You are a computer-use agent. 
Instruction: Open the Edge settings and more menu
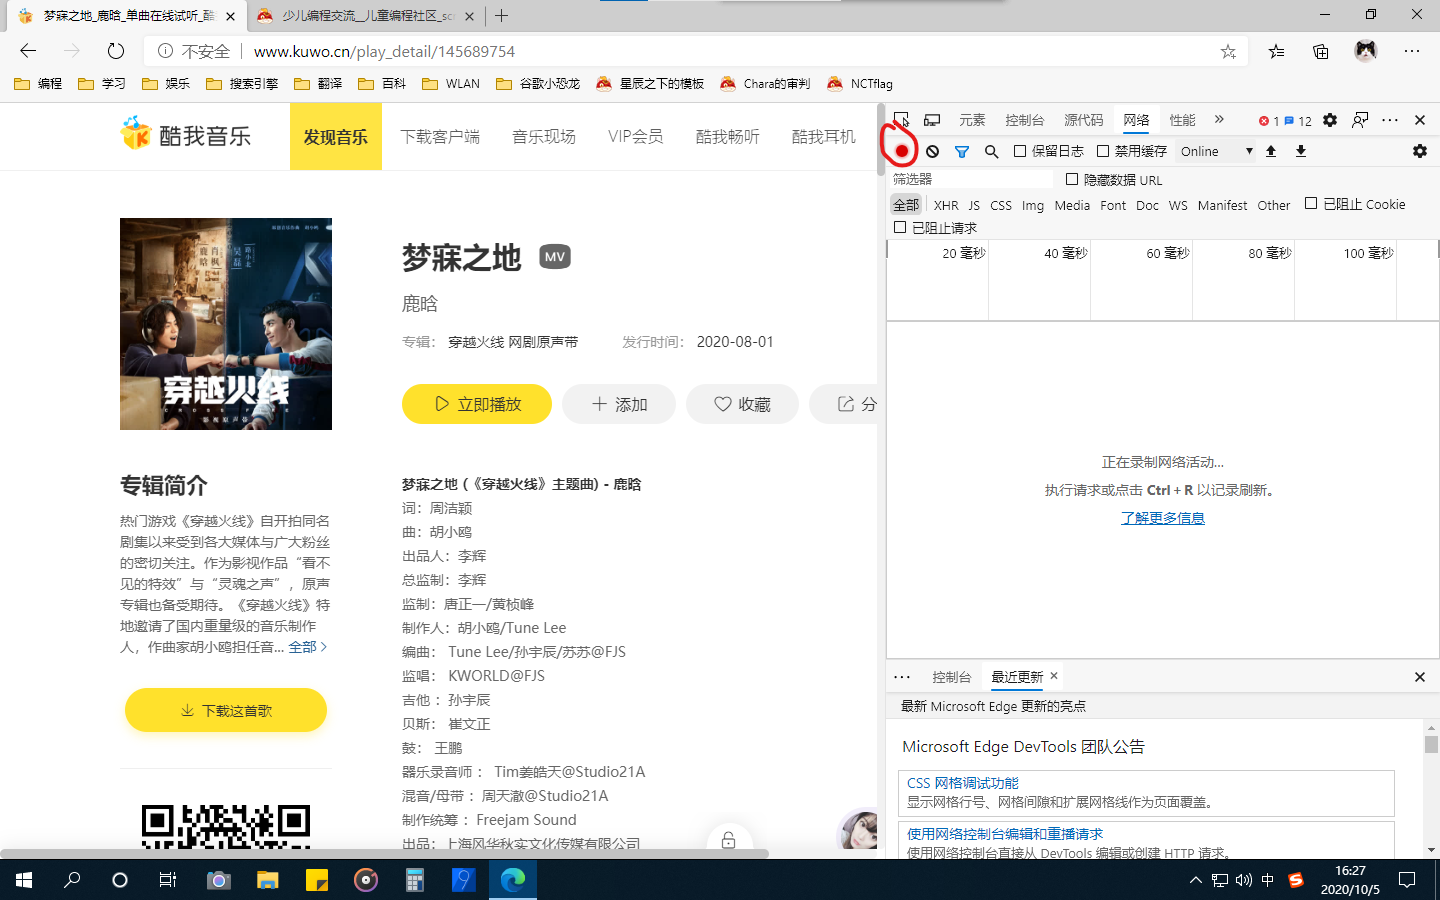[x=1412, y=51]
